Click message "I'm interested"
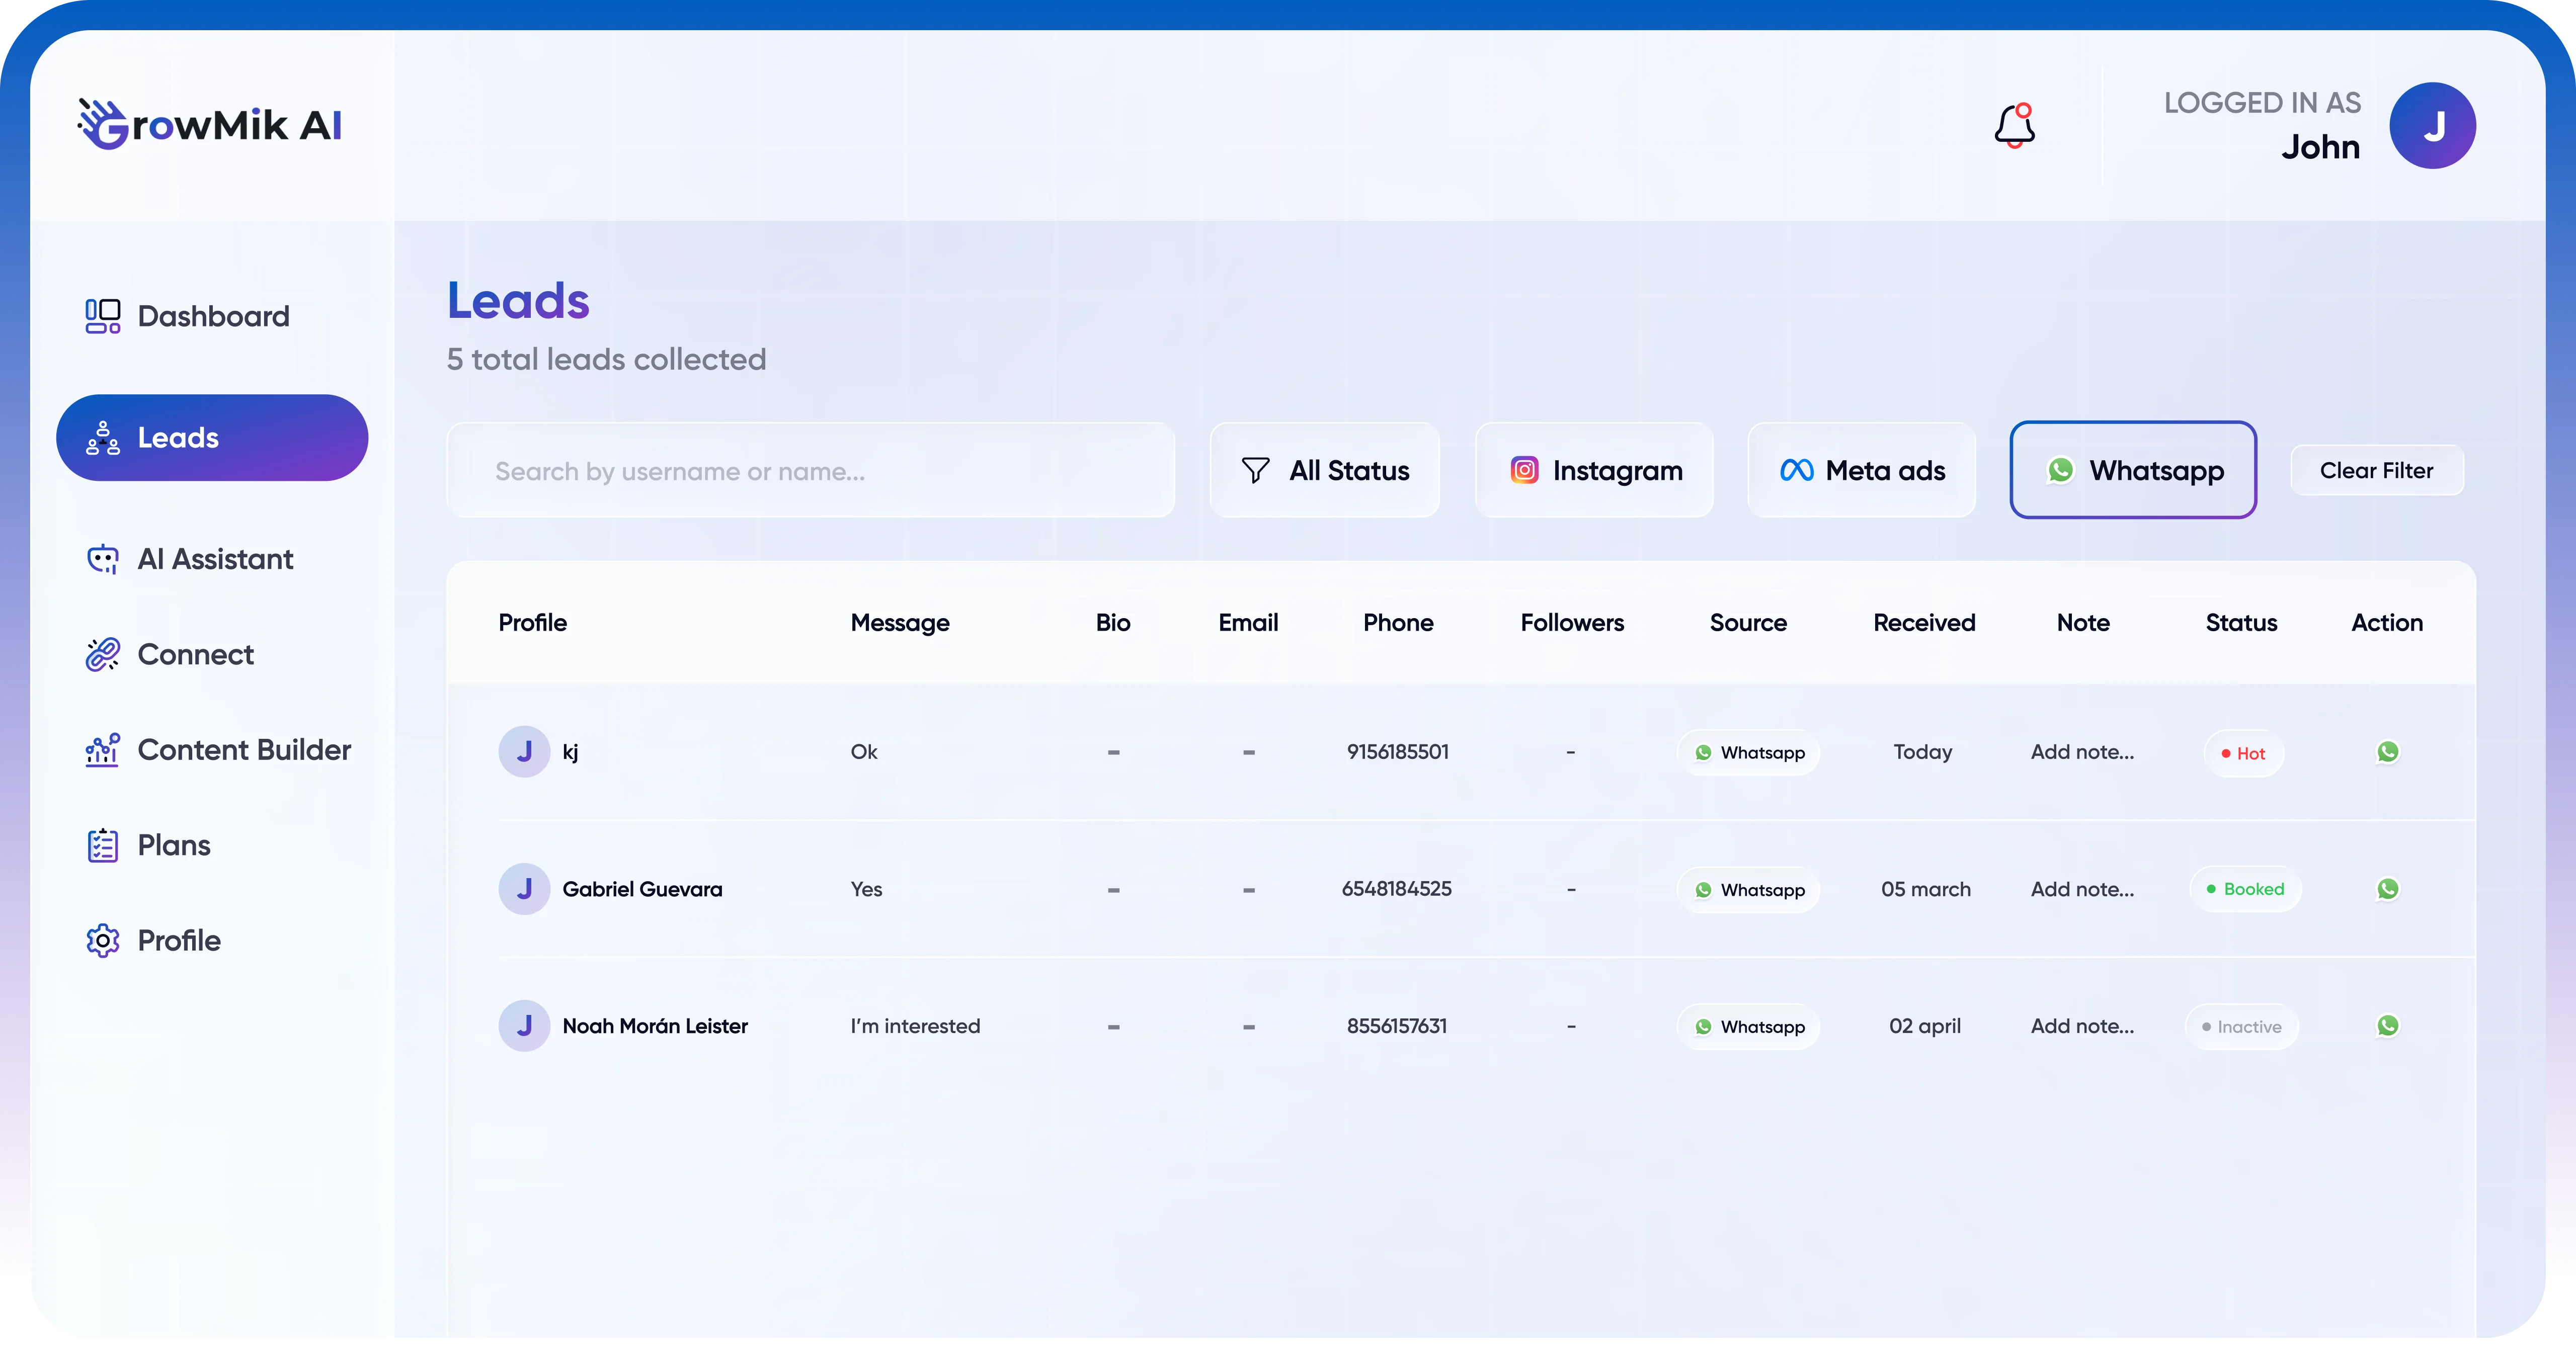Screen dimensions: 2576x1368 915,1026
